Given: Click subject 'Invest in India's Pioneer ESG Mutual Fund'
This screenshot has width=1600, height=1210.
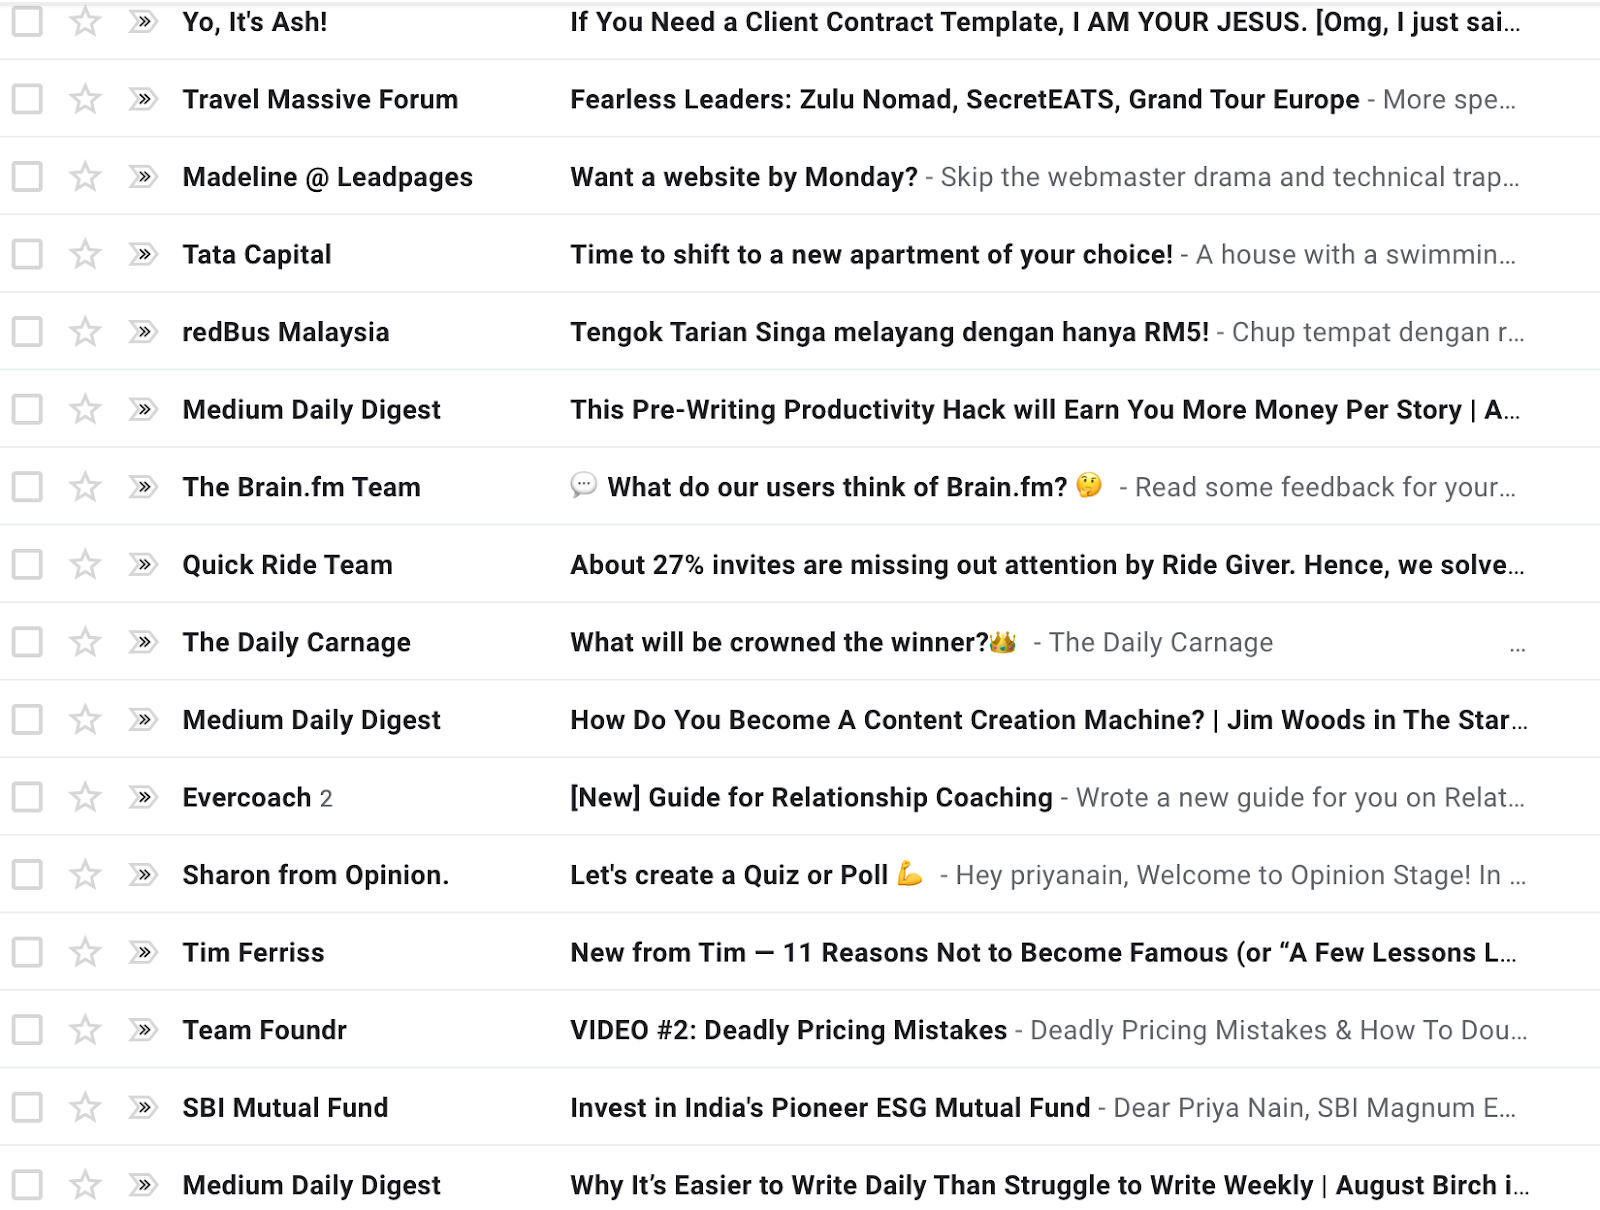Looking at the screenshot, I should point(831,1107).
